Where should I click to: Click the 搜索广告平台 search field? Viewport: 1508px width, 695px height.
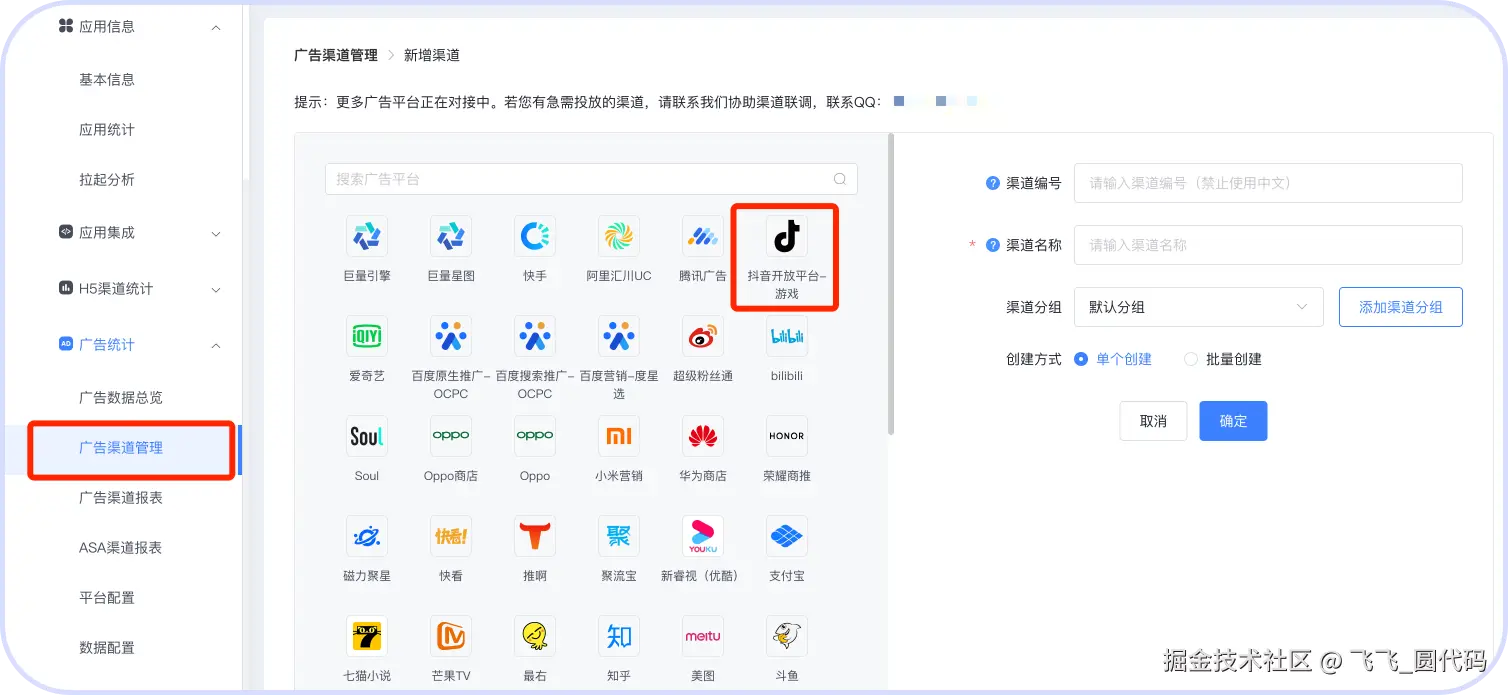[591, 179]
